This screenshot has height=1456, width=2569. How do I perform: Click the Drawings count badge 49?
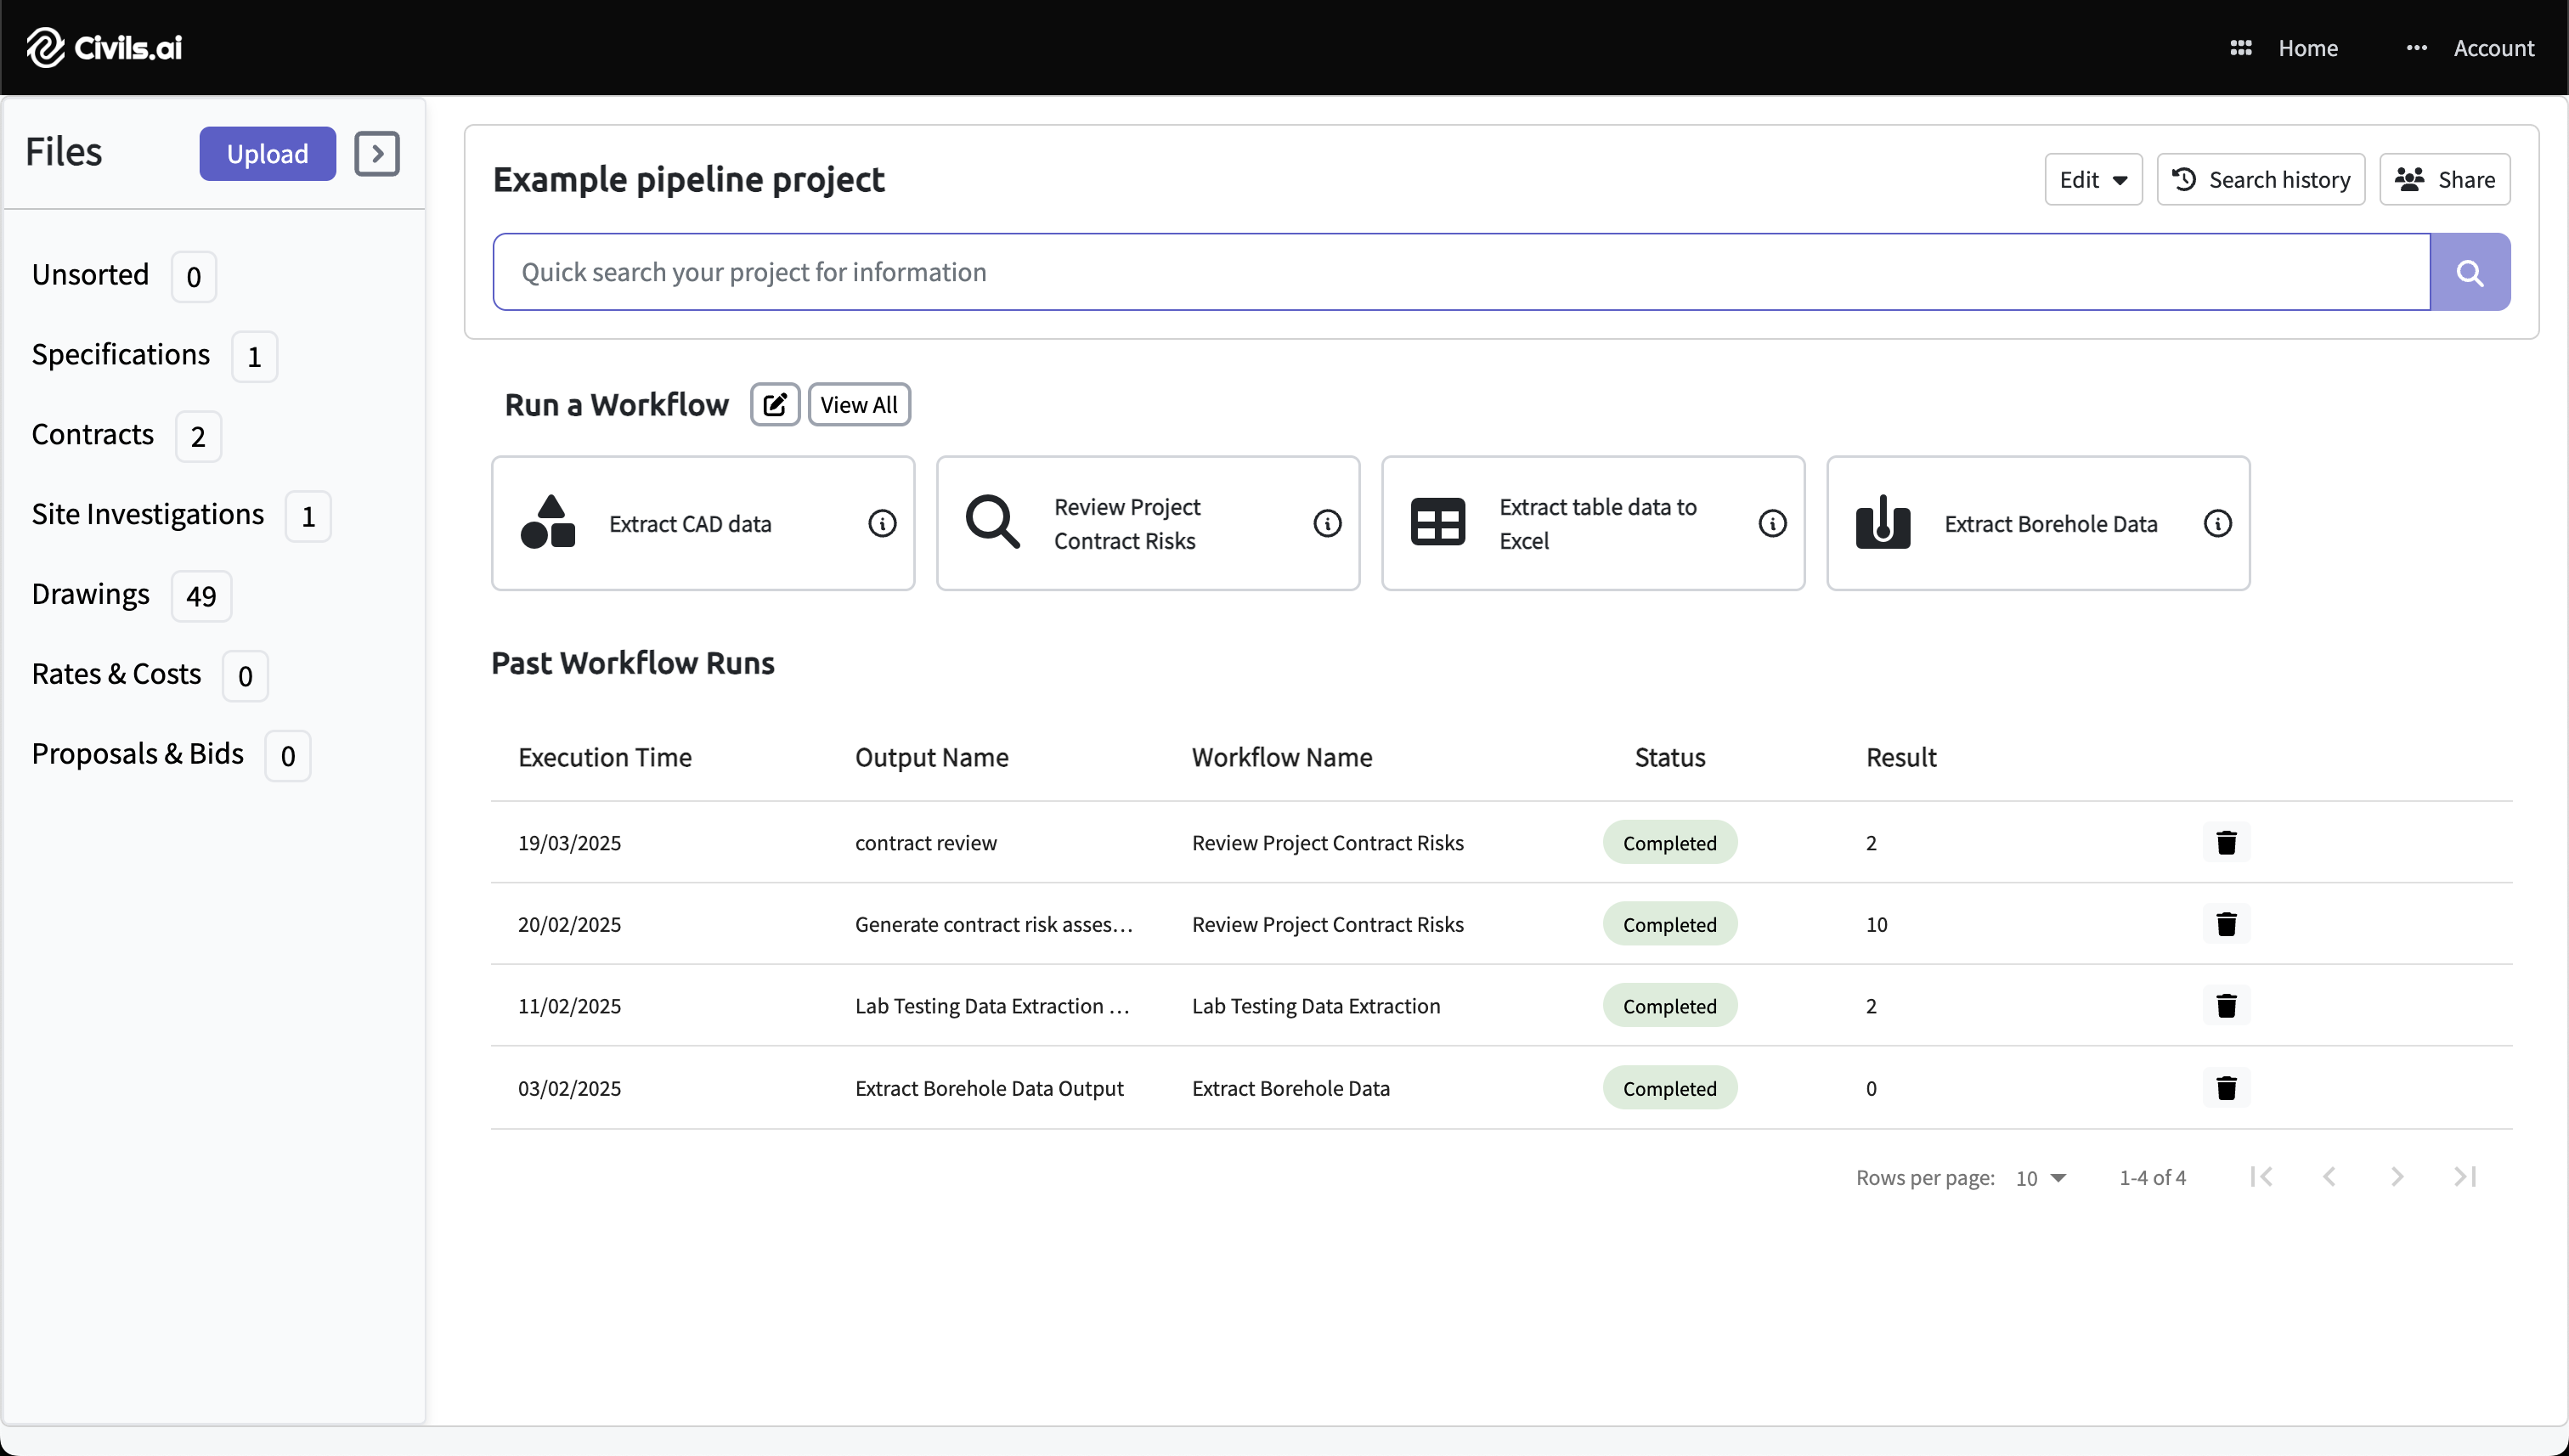201,596
